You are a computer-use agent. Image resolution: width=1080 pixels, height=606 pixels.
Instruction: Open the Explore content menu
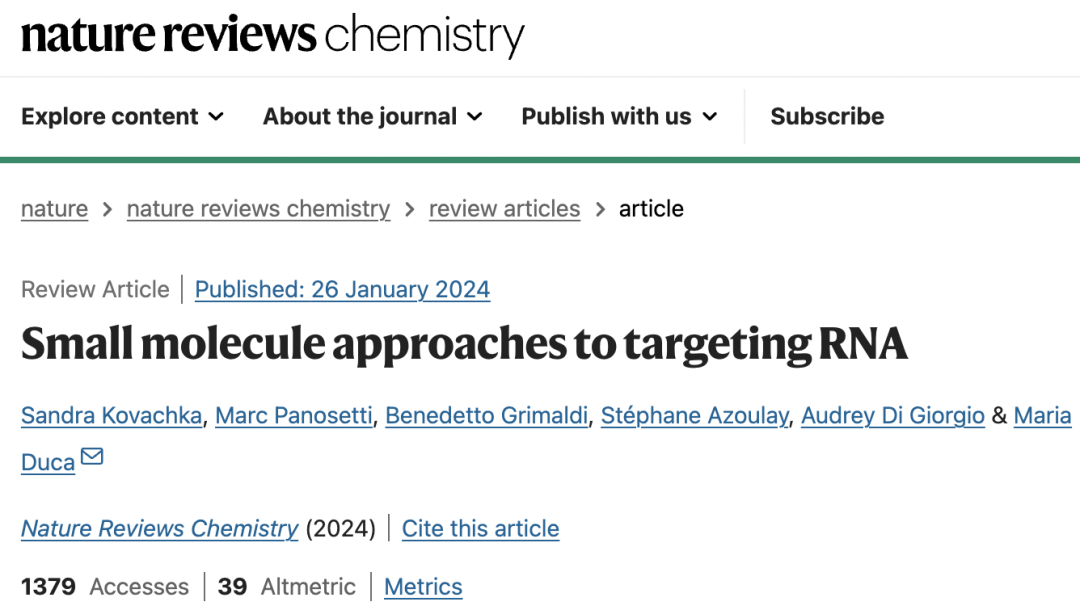110,117
